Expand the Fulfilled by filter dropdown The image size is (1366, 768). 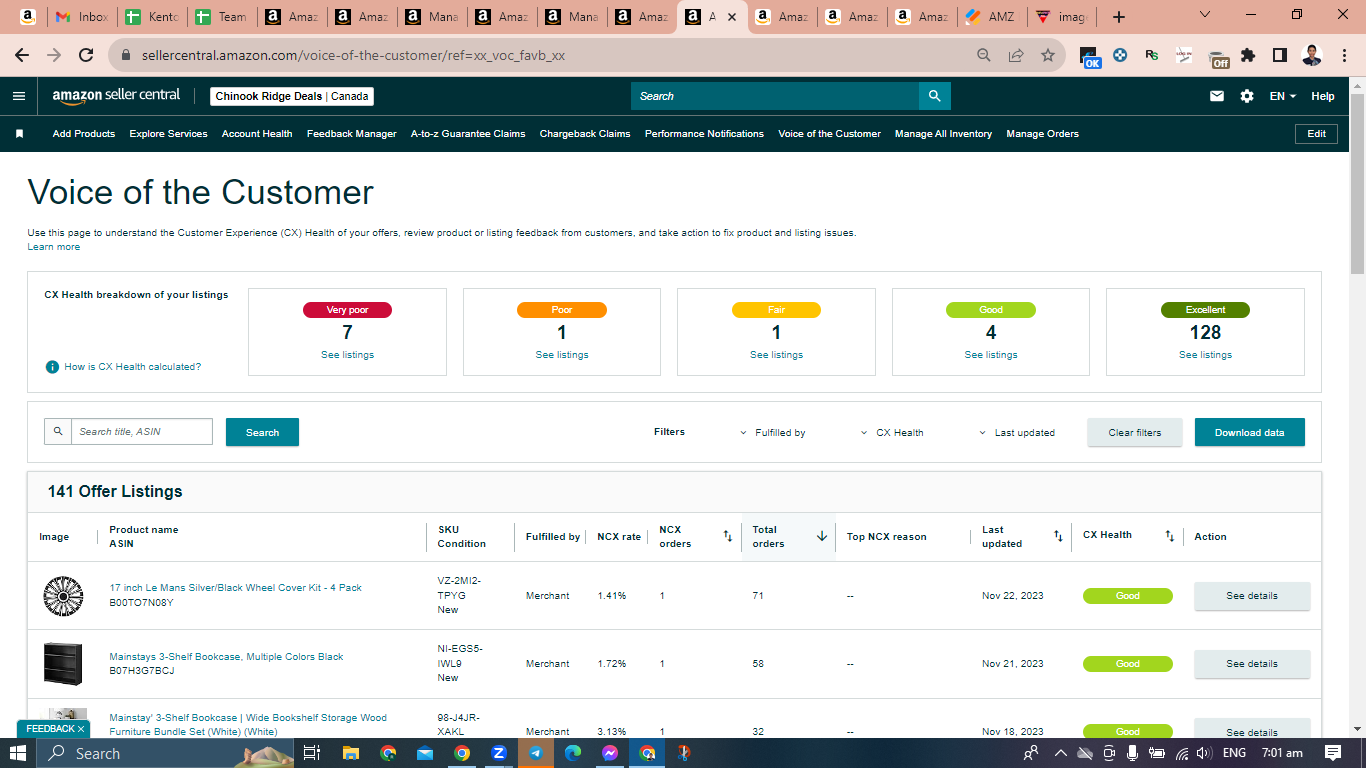click(x=772, y=433)
